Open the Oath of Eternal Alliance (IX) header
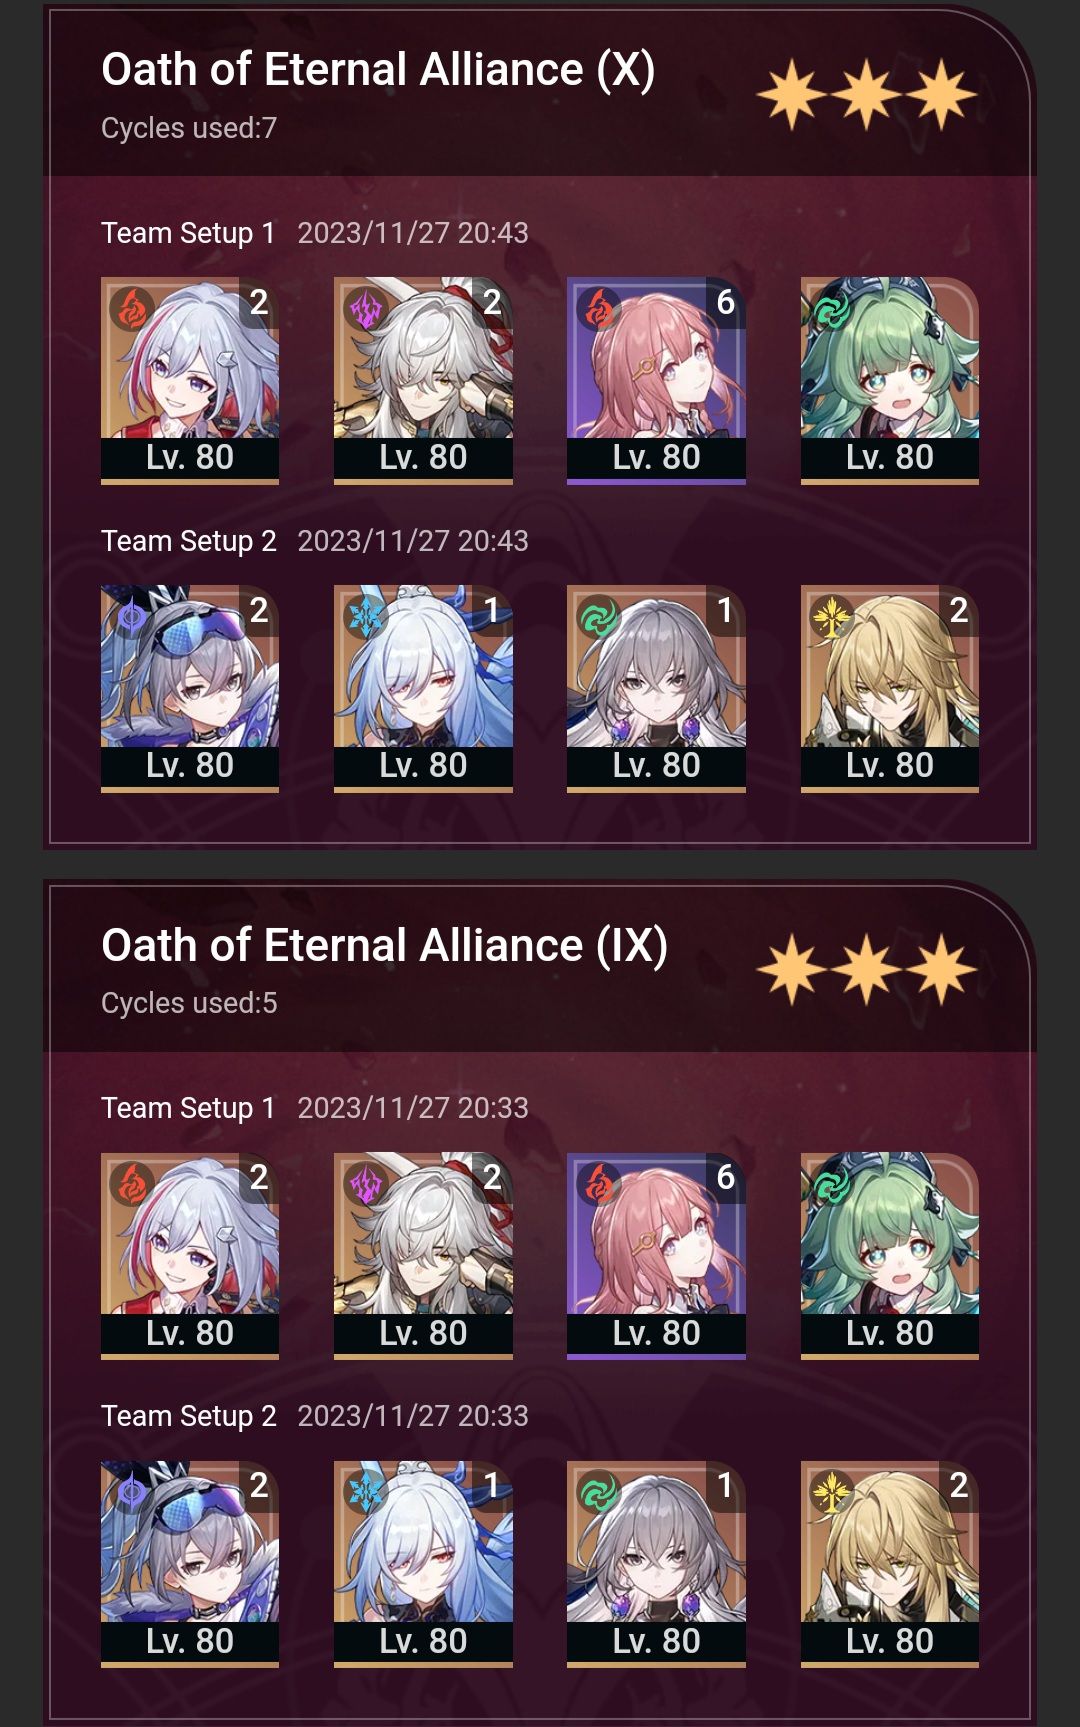 pos(384,946)
